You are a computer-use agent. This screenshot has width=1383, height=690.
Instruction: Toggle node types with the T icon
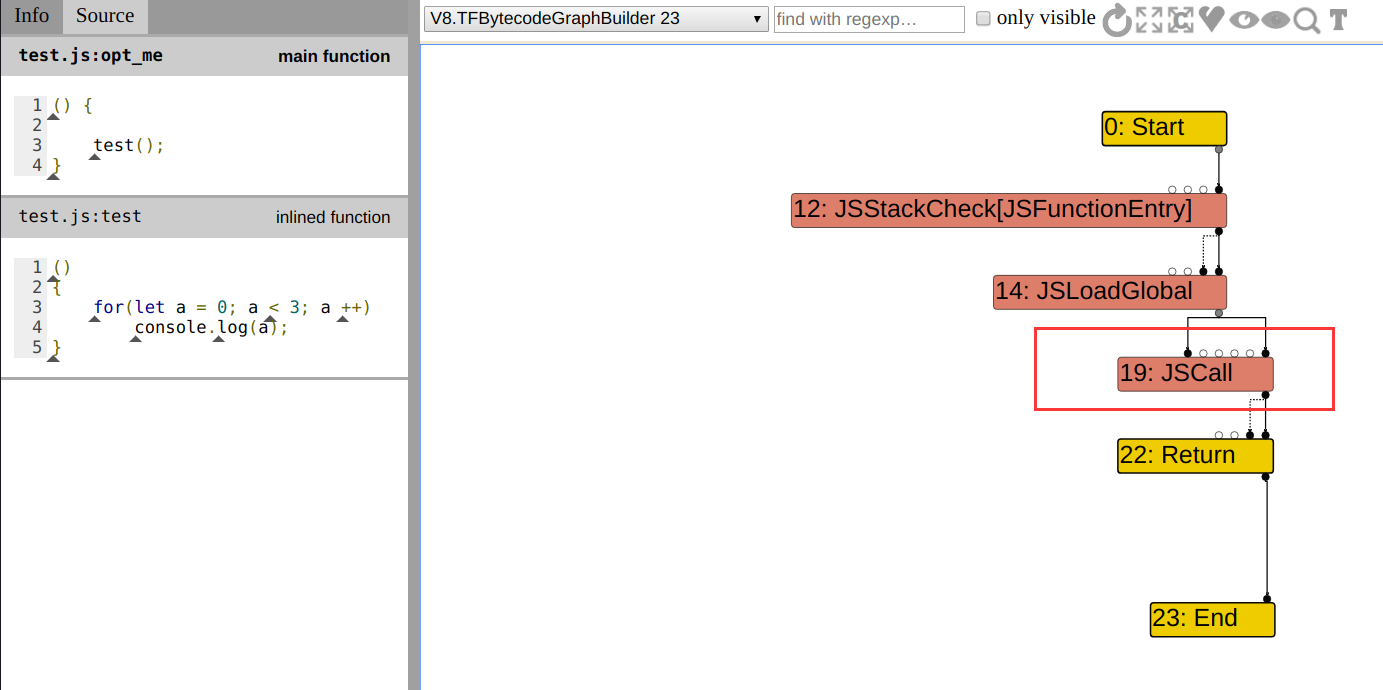[1338, 20]
